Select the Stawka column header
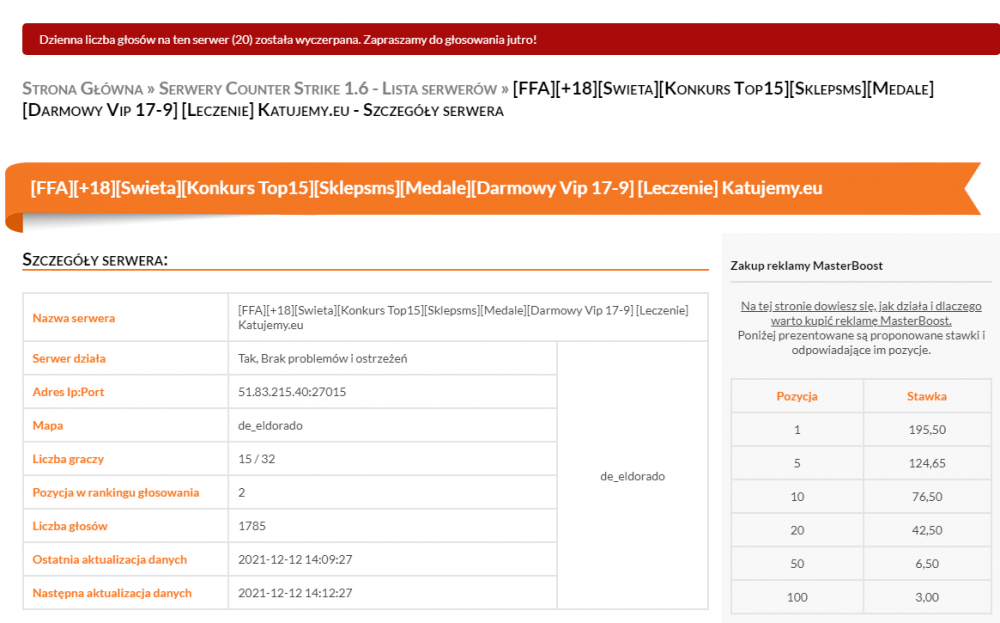The width and height of the screenshot is (1000, 623). [x=927, y=396]
